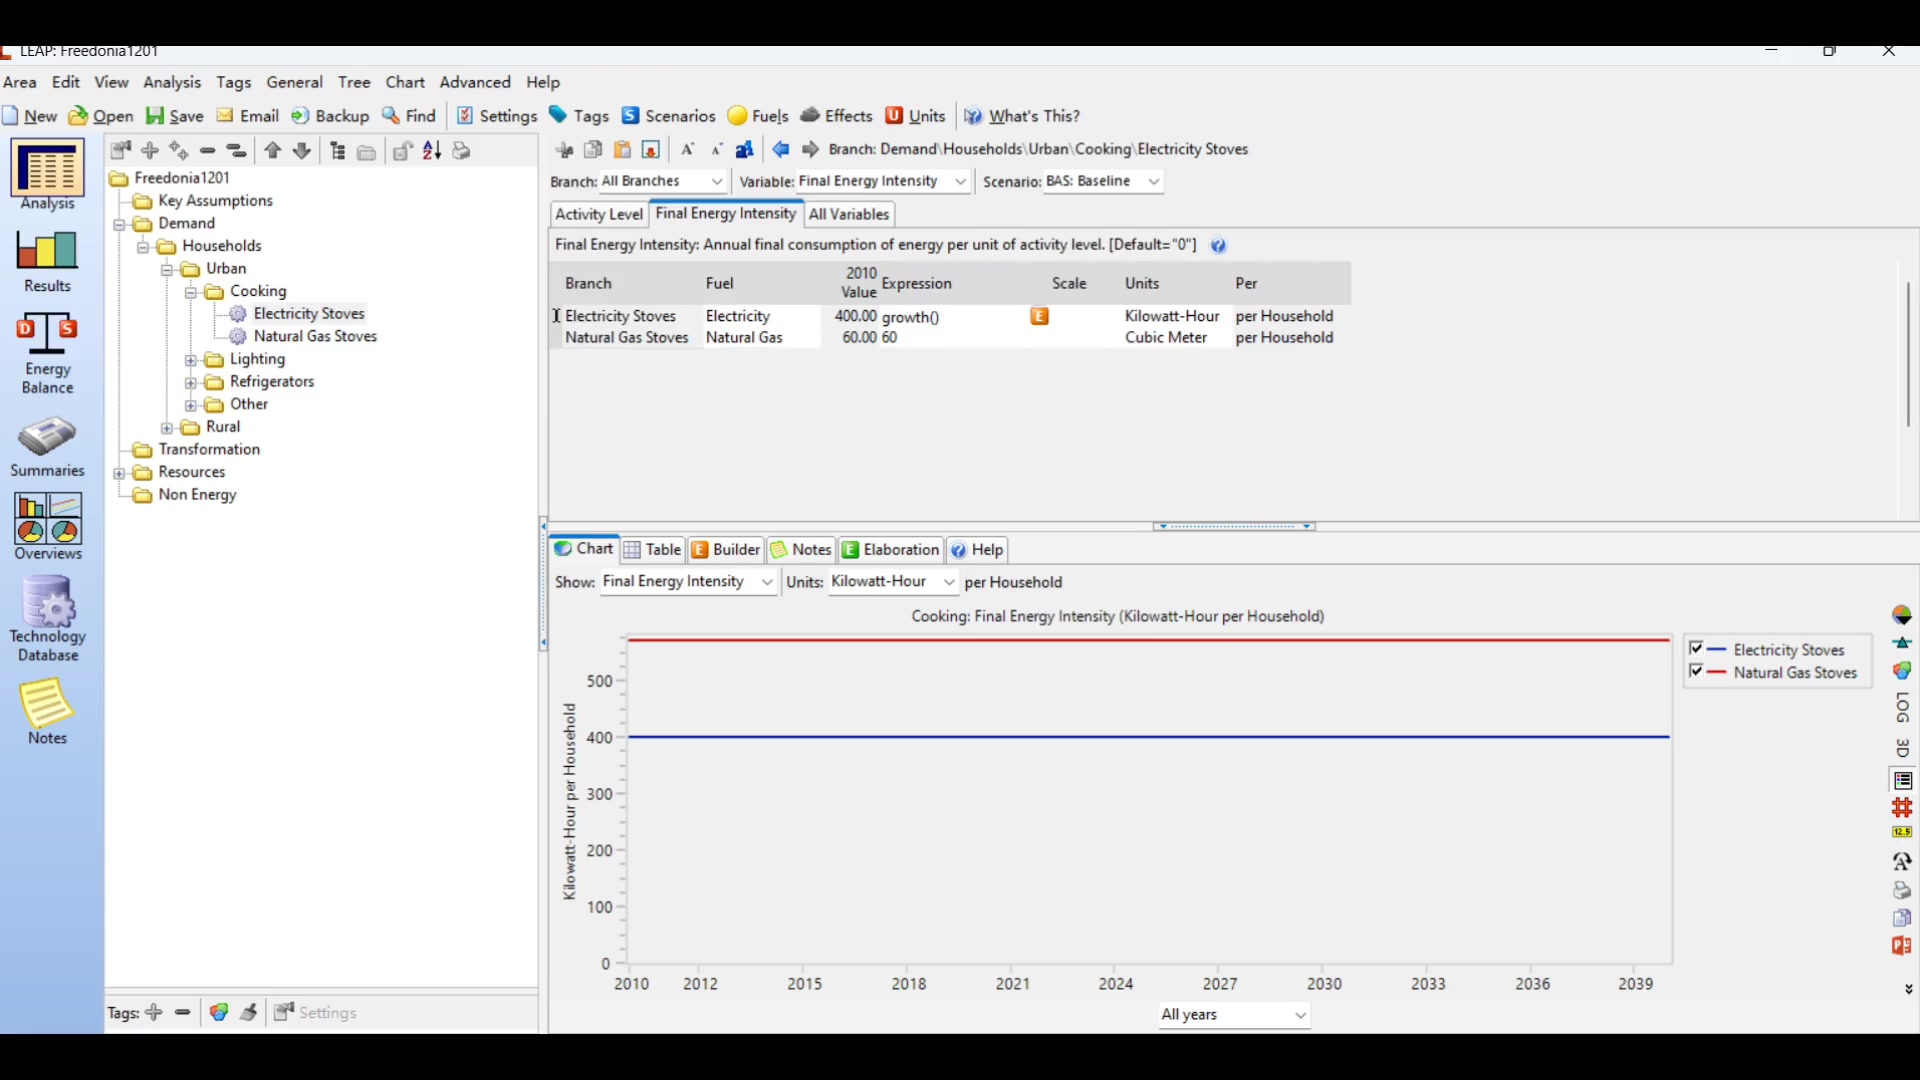Click the print tree icon
This screenshot has height=1080, width=1920.
tap(461, 151)
